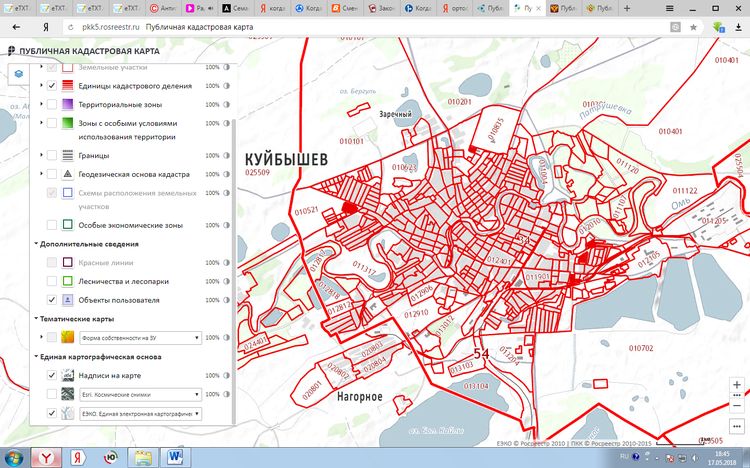This screenshot has width=750, height=468.
Task: Click the Лесничества и лесопарки green legend icon
Action: 67,281
